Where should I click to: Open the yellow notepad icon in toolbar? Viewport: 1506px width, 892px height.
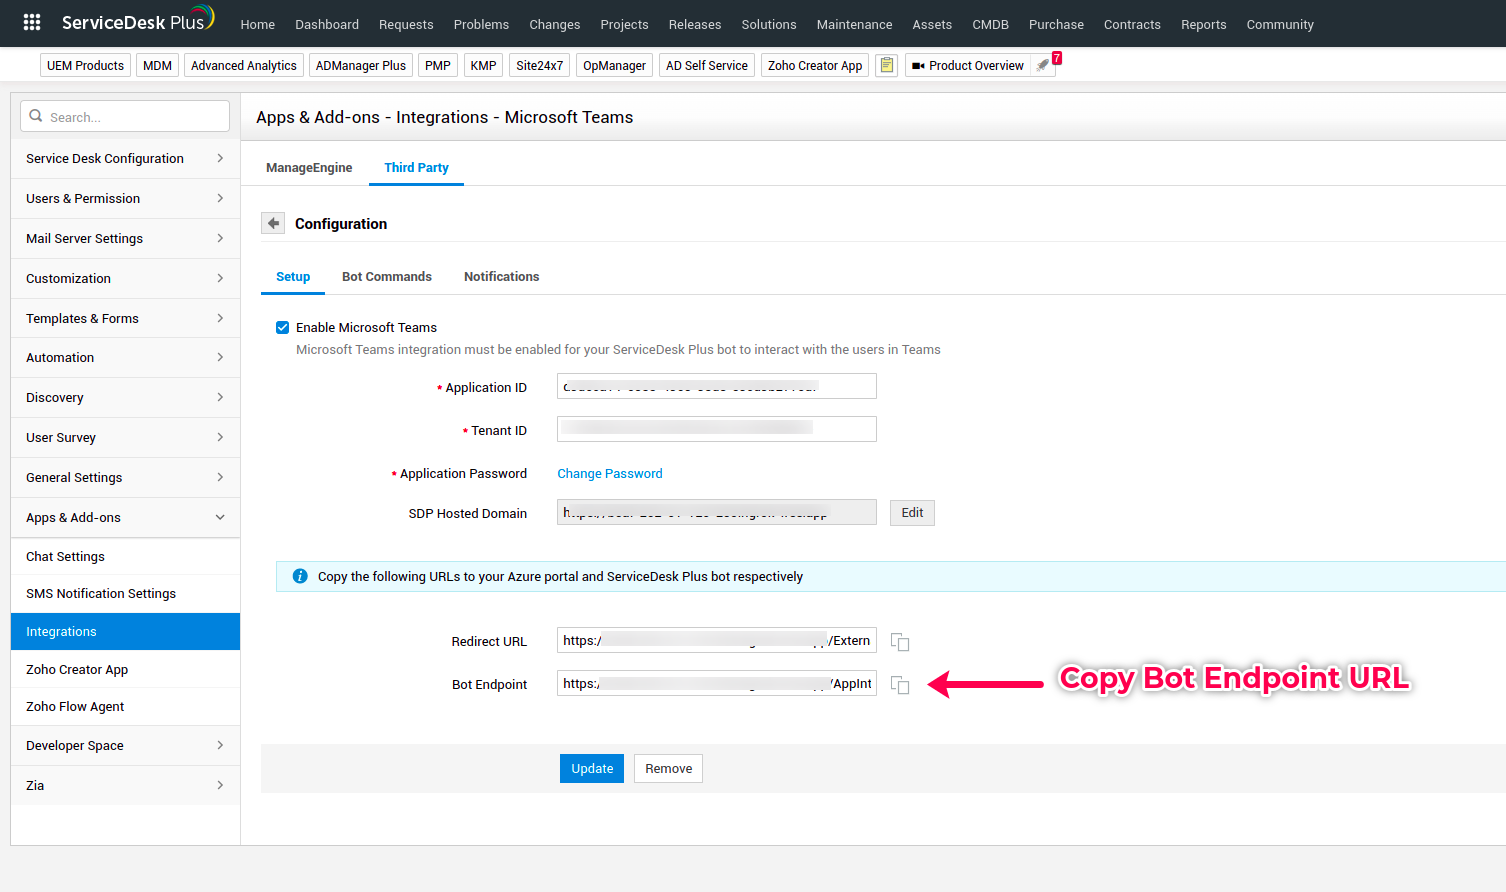886,65
